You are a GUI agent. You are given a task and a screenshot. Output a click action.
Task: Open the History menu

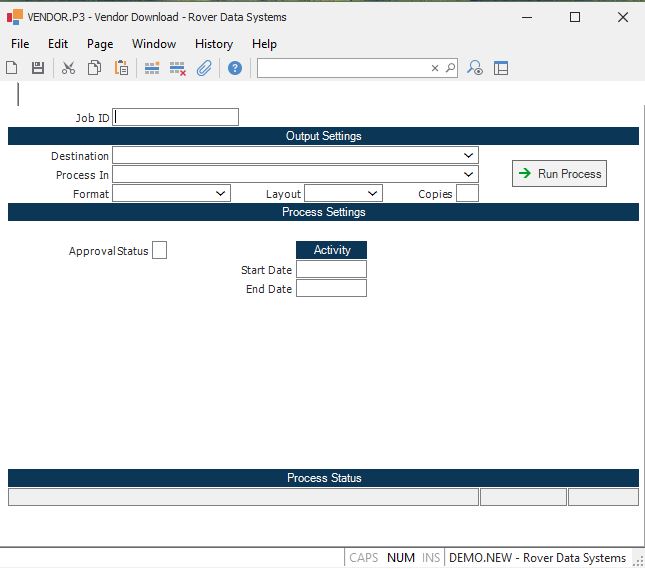tap(213, 44)
